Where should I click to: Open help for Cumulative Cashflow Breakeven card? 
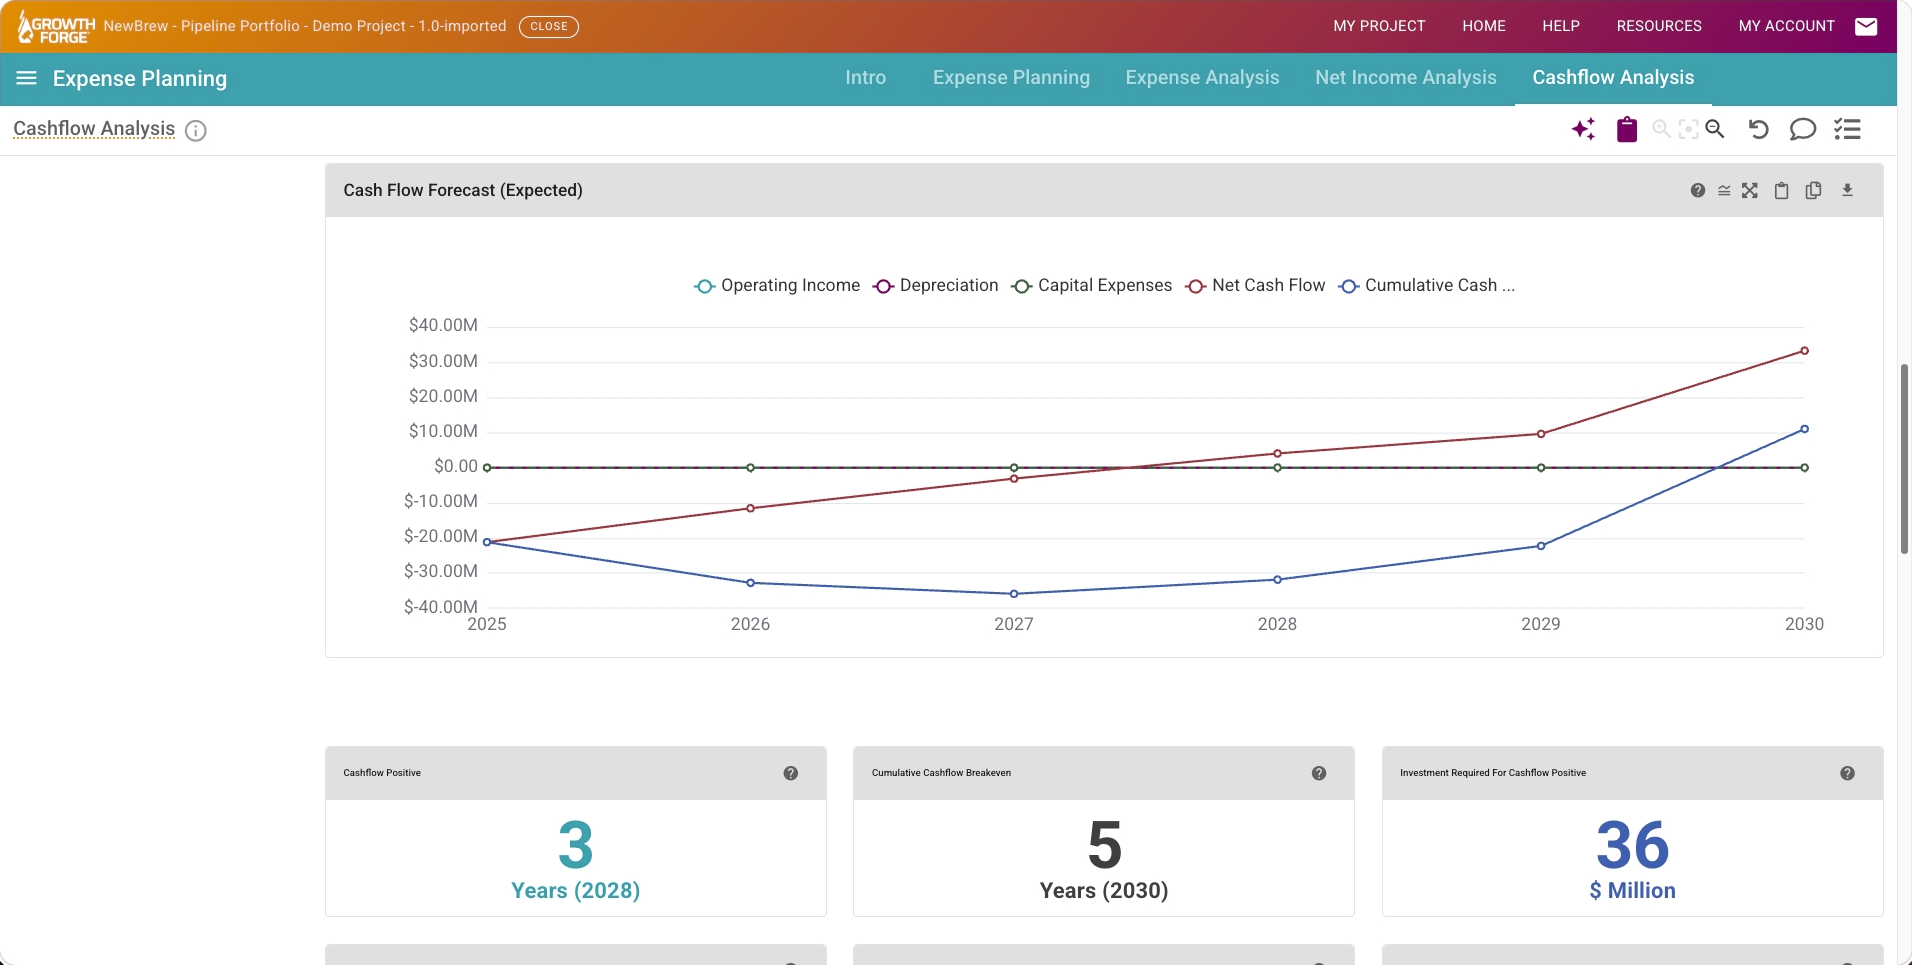pyautogui.click(x=1319, y=773)
